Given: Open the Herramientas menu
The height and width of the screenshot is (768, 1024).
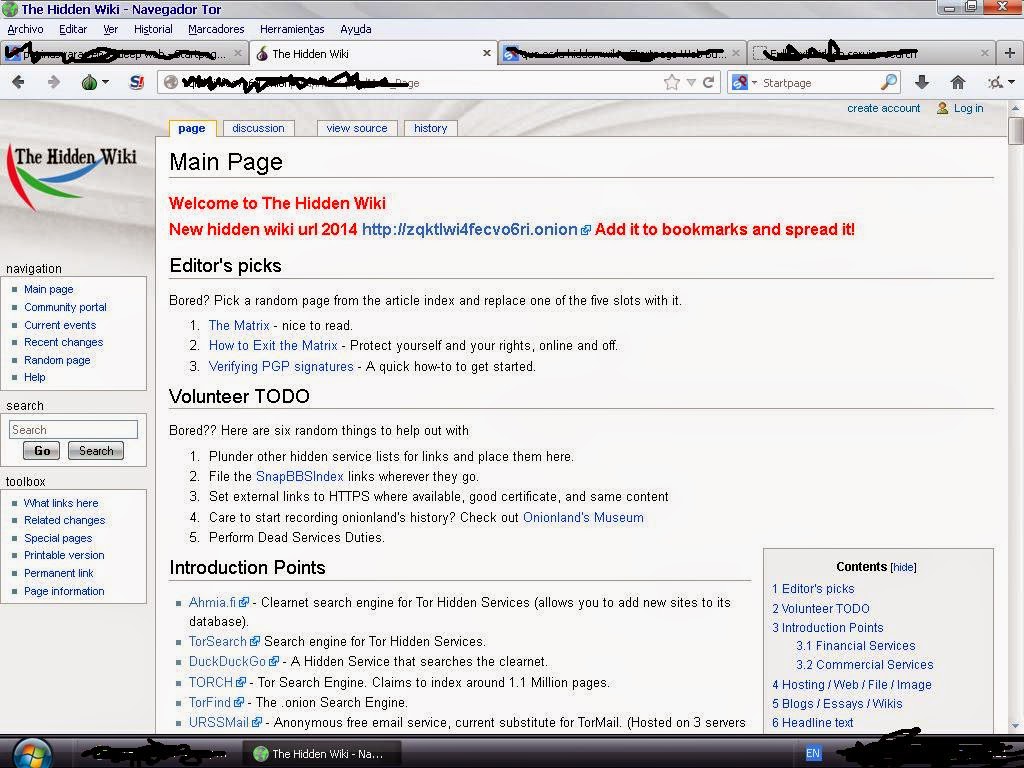Looking at the screenshot, I should tap(292, 29).
